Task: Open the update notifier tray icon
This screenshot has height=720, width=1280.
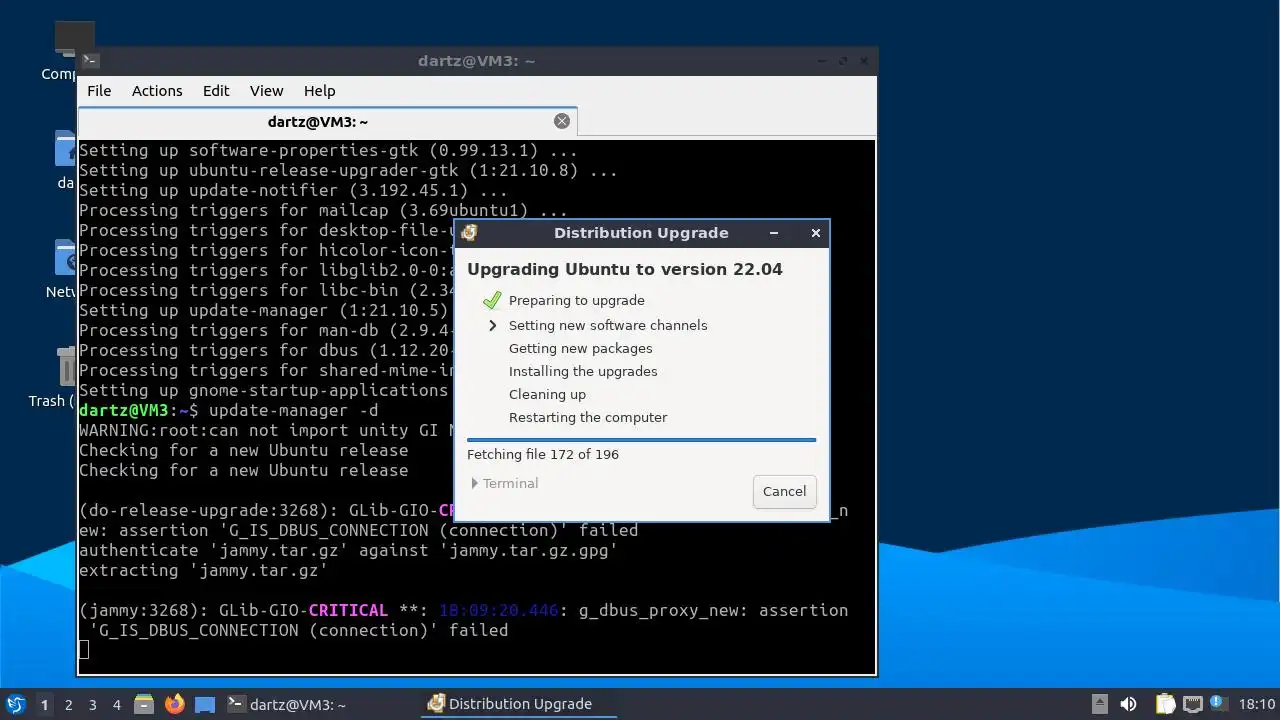Action: coord(1218,703)
